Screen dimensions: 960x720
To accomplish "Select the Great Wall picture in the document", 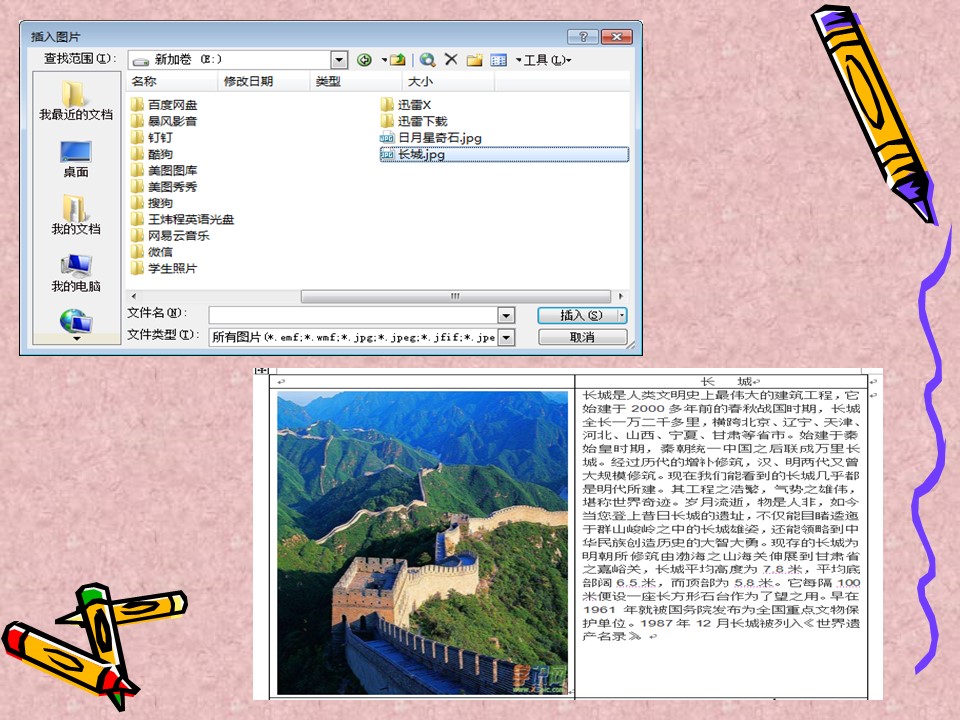I will coord(422,542).
